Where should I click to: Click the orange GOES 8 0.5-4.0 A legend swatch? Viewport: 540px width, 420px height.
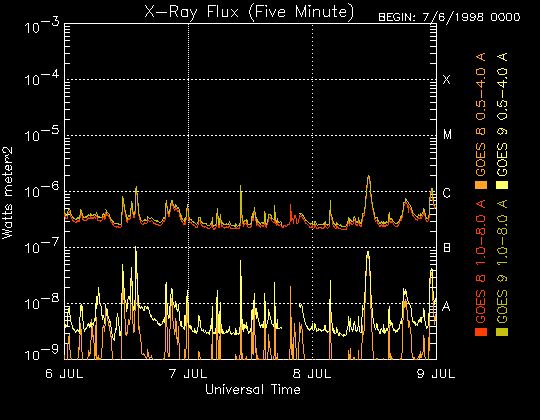[481, 185]
